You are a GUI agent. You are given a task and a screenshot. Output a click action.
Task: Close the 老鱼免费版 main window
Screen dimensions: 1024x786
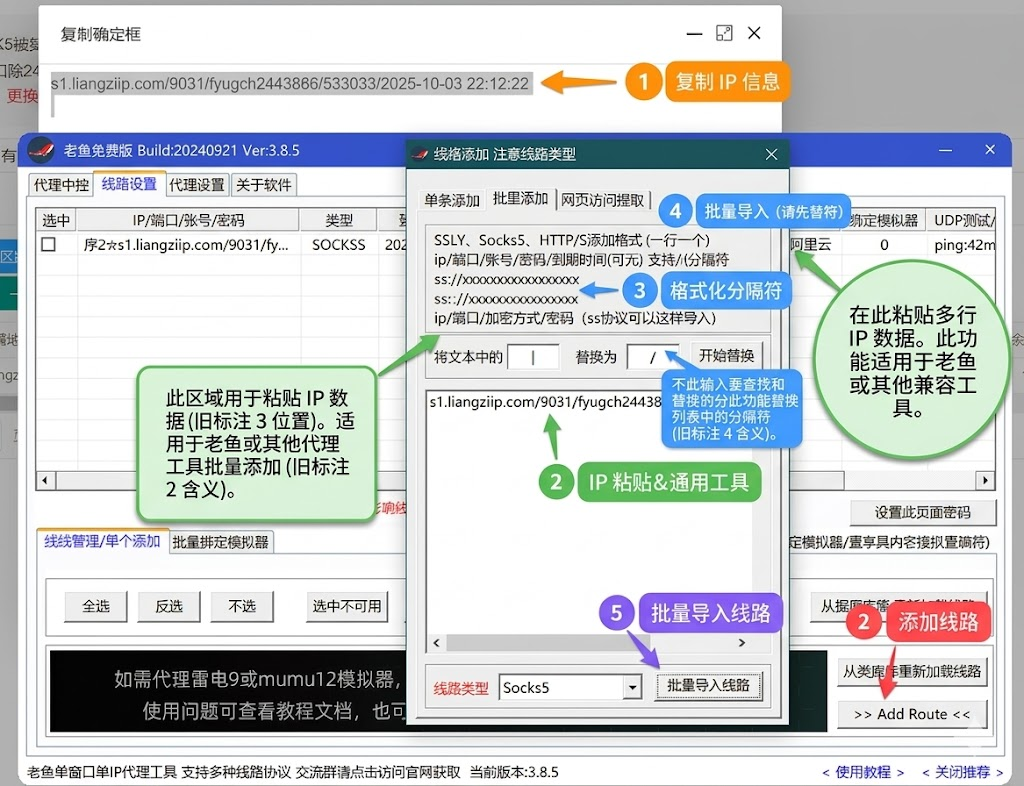click(x=990, y=150)
